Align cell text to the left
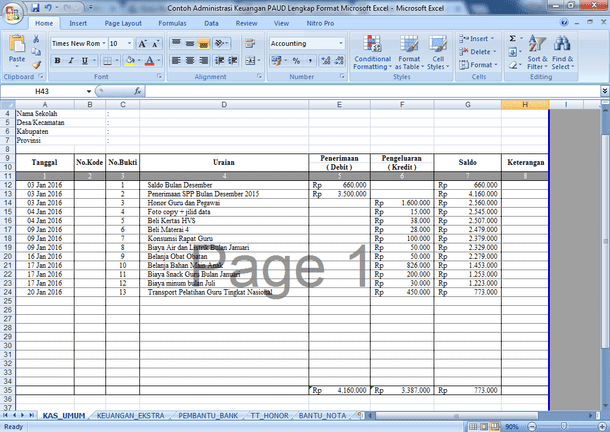The width and height of the screenshot is (610, 432). click(176, 61)
